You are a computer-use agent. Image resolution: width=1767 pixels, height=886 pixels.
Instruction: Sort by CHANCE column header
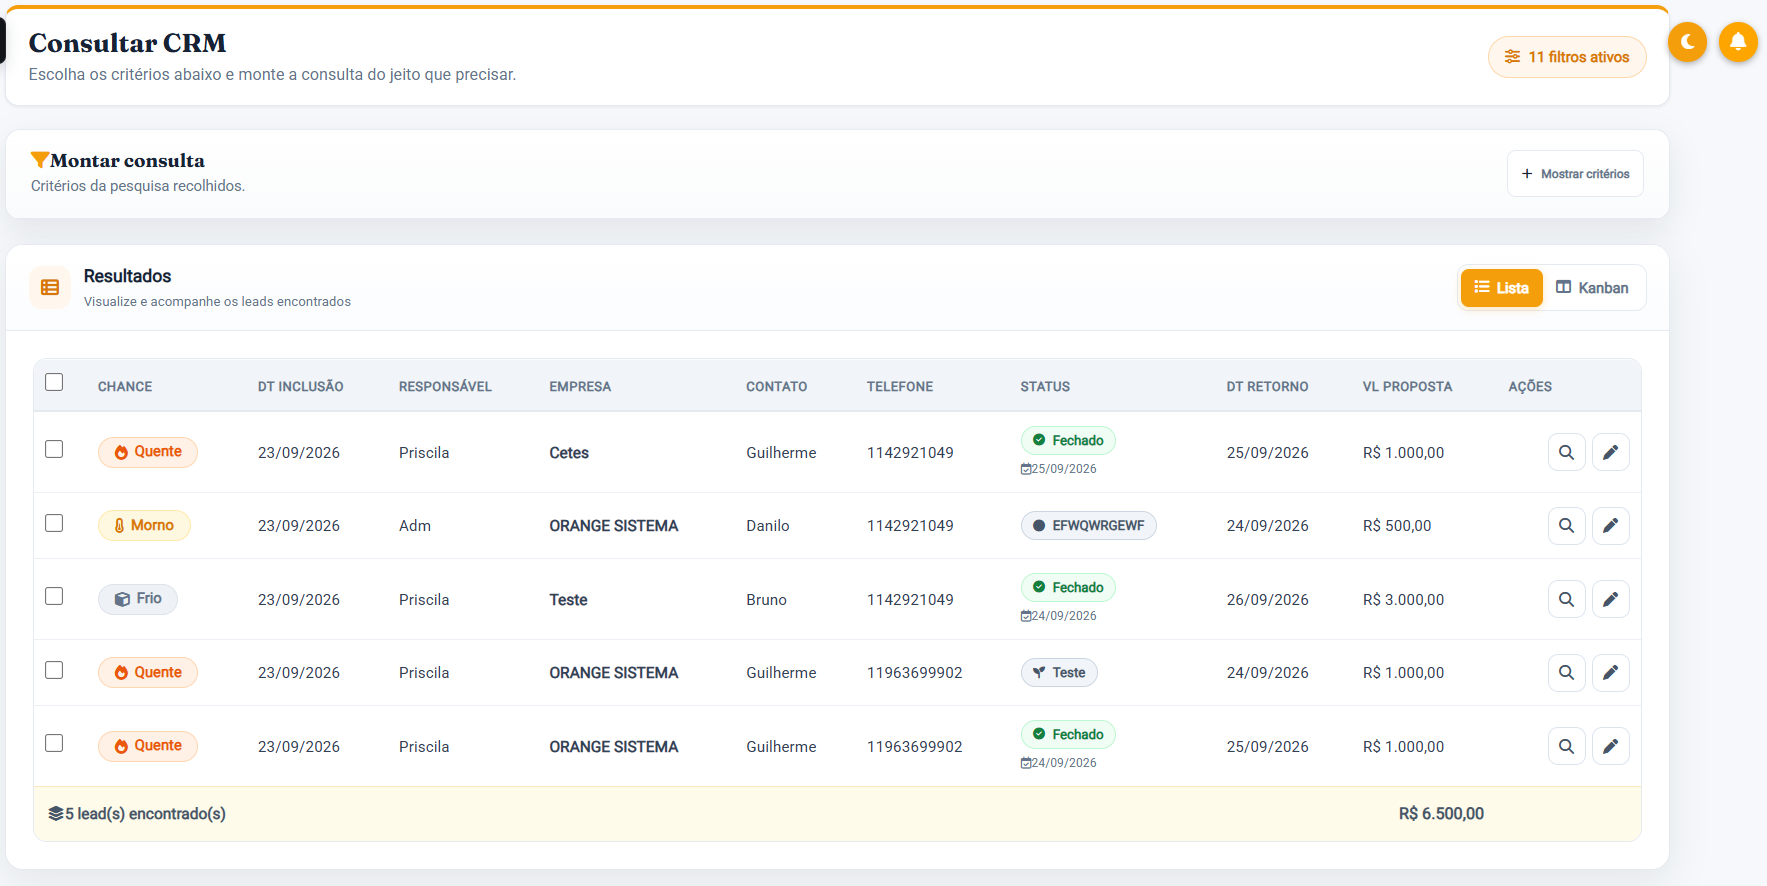(125, 387)
